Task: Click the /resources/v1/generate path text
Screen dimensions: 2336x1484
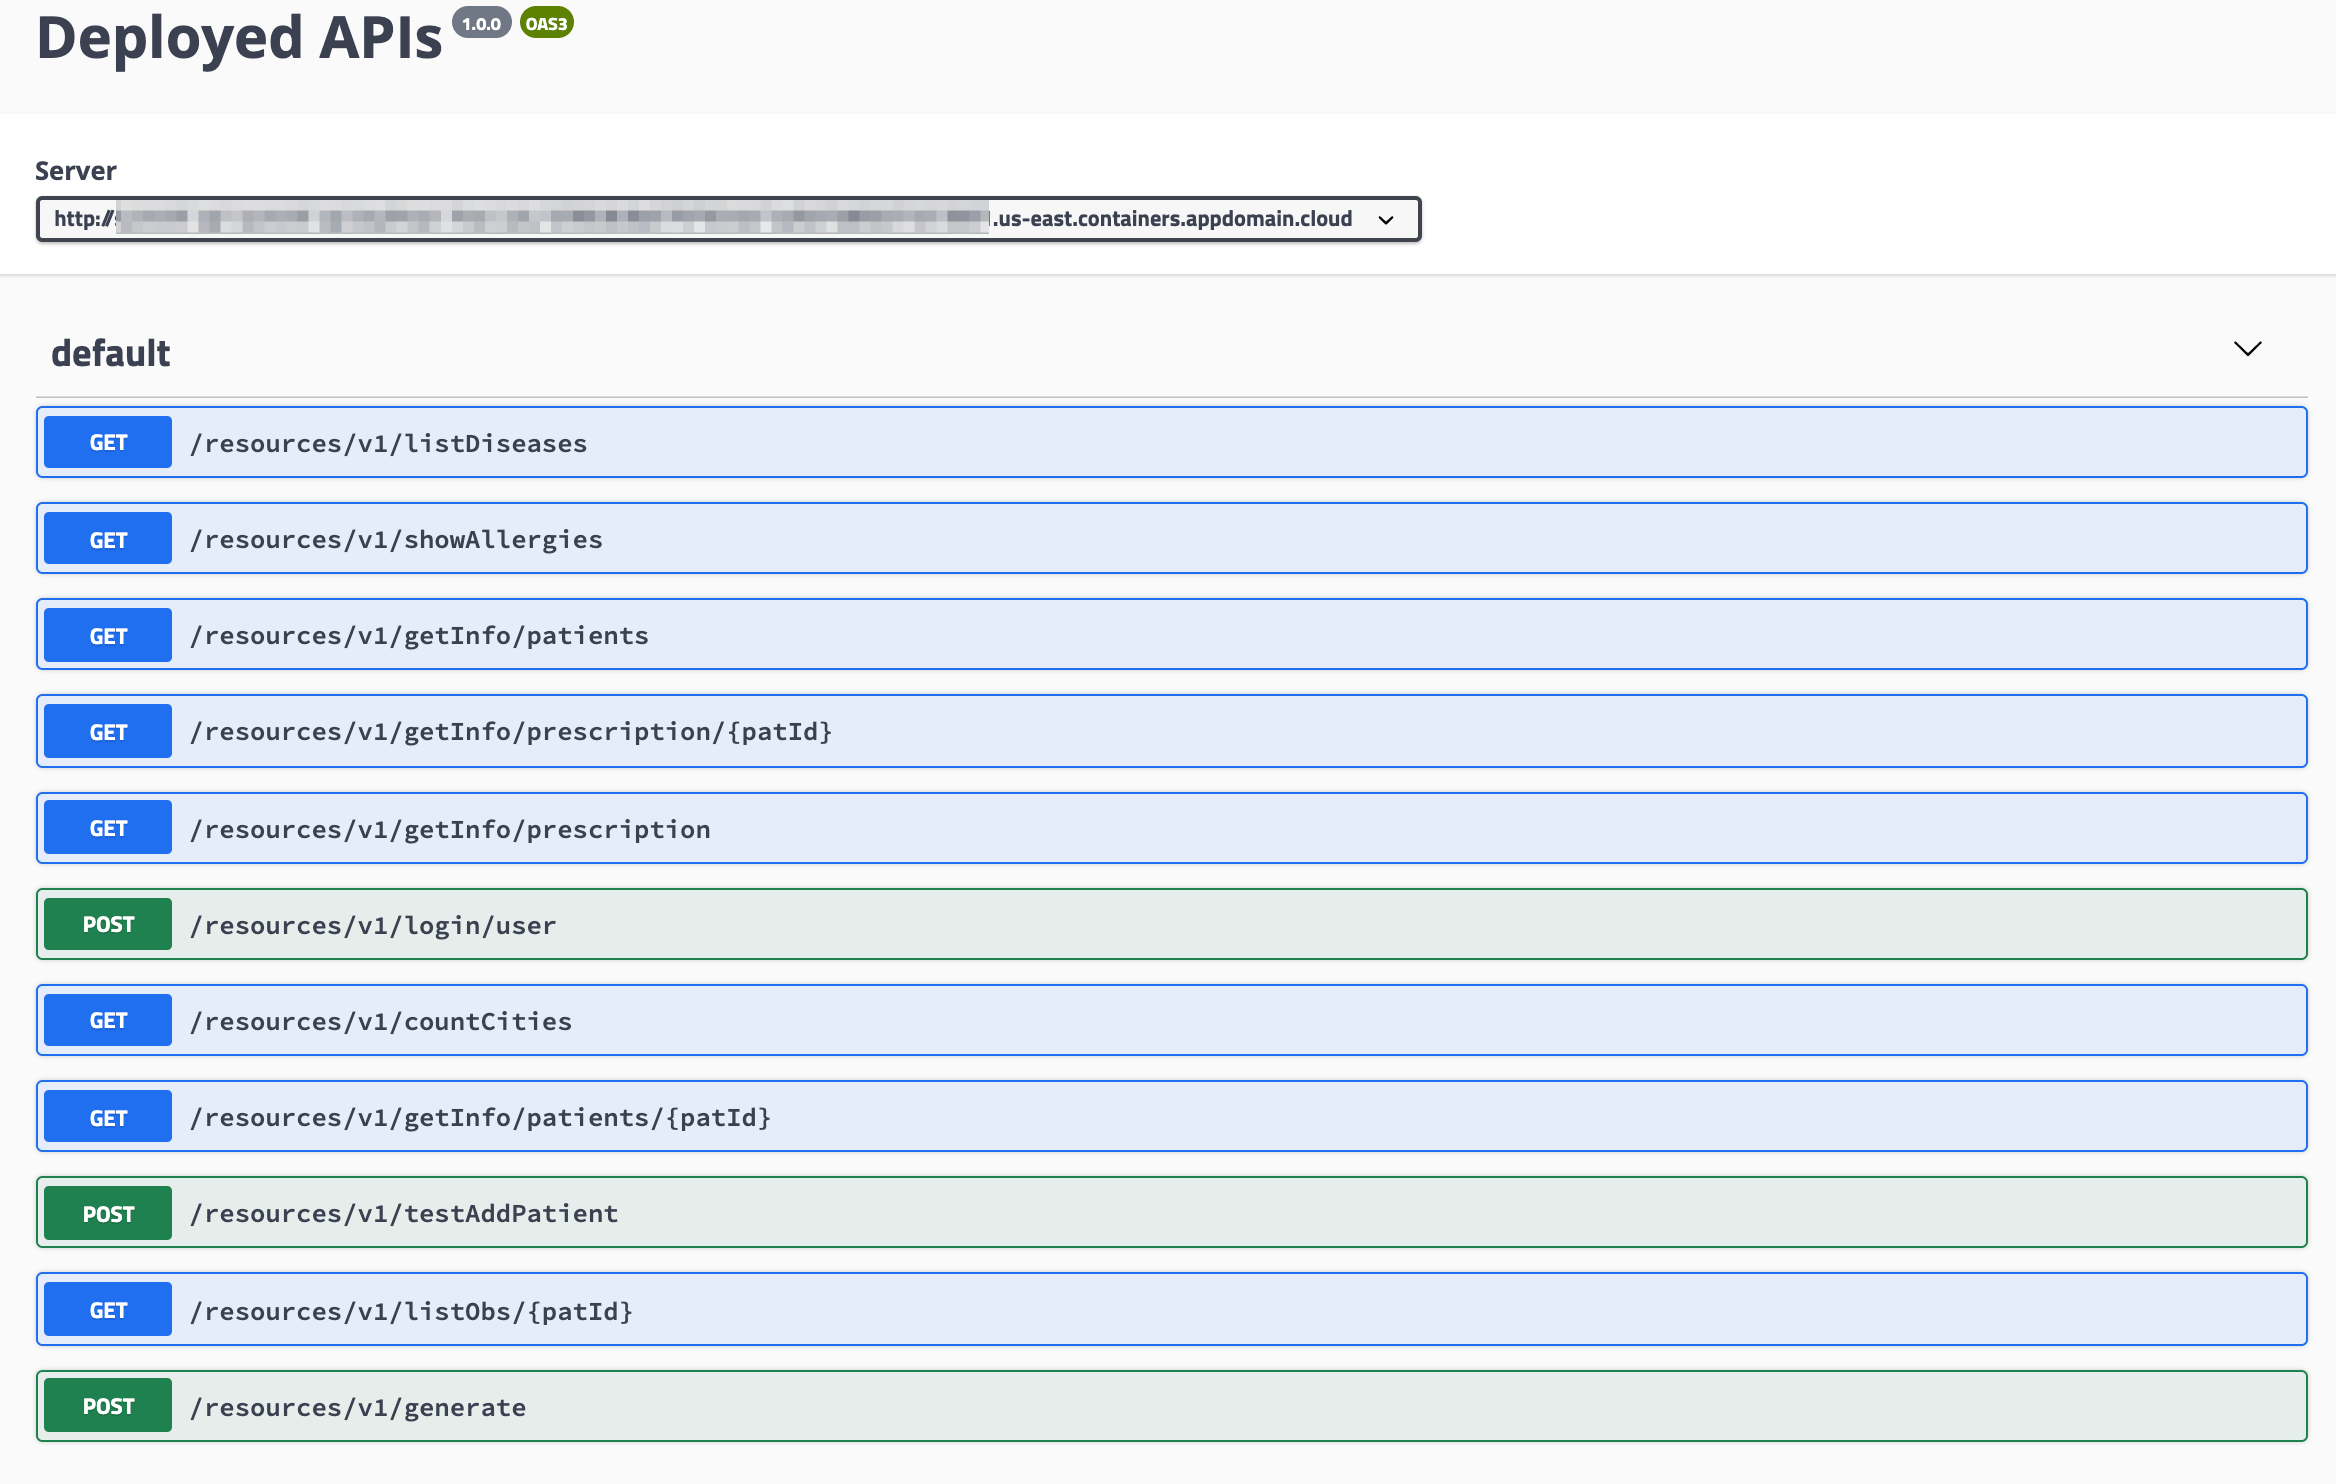Action: point(358,1407)
